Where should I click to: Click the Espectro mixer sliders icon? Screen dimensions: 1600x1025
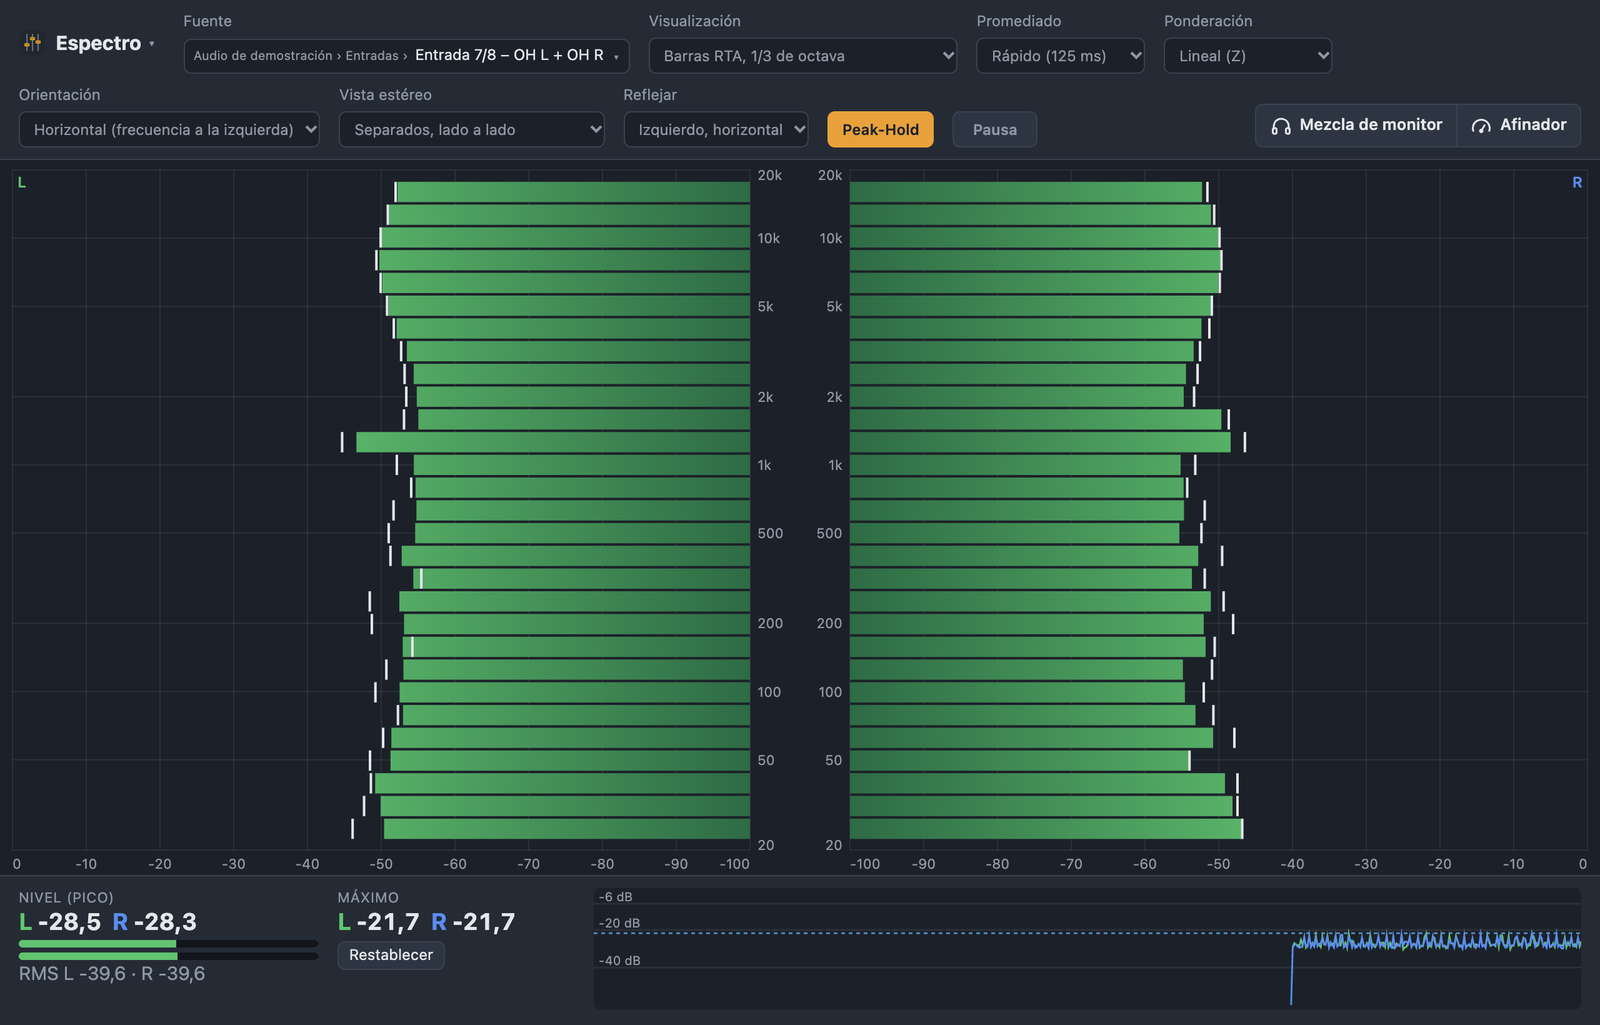point(33,43)
